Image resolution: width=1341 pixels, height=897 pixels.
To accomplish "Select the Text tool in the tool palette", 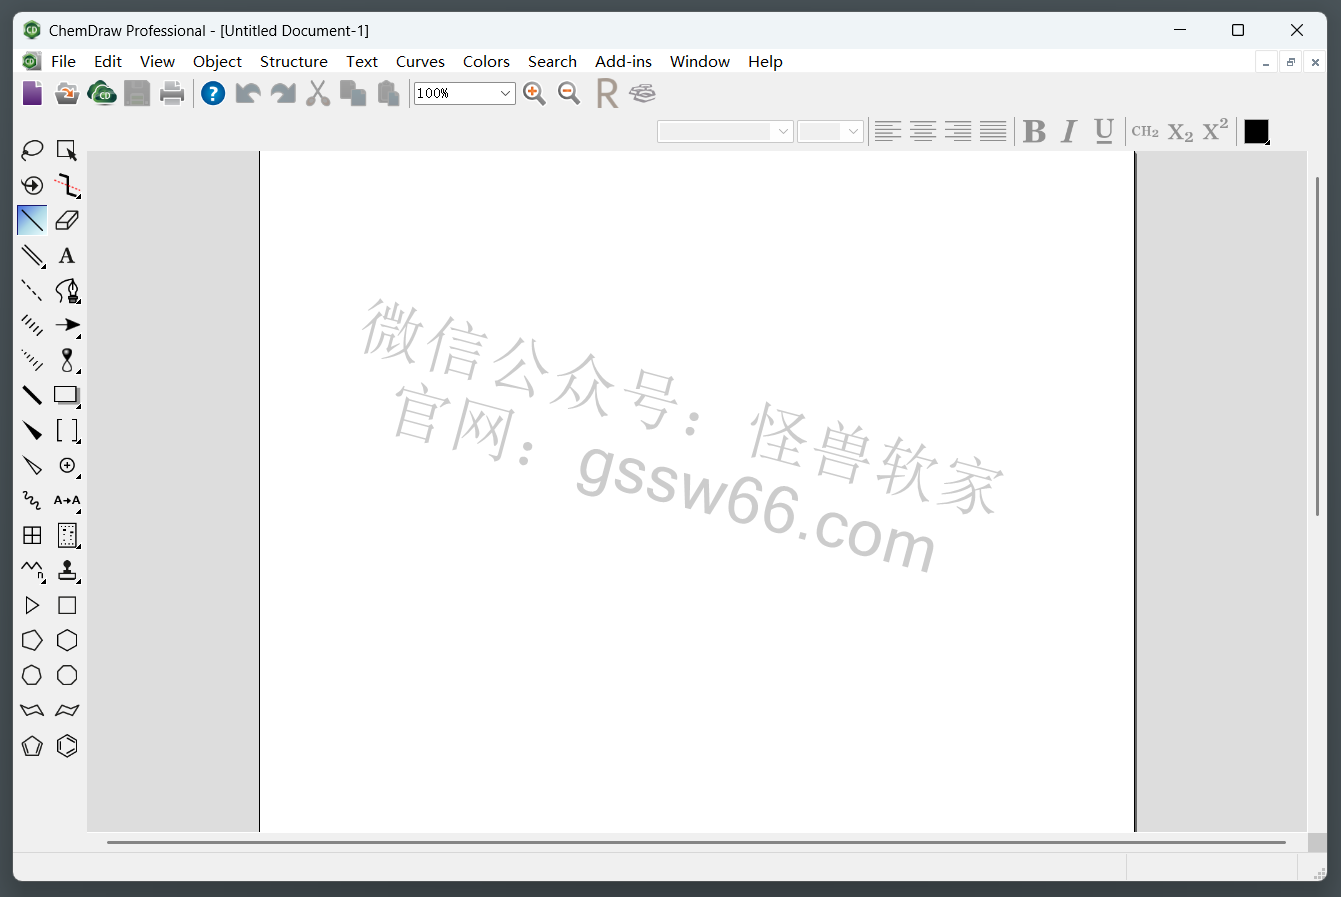I will (67, 256).
